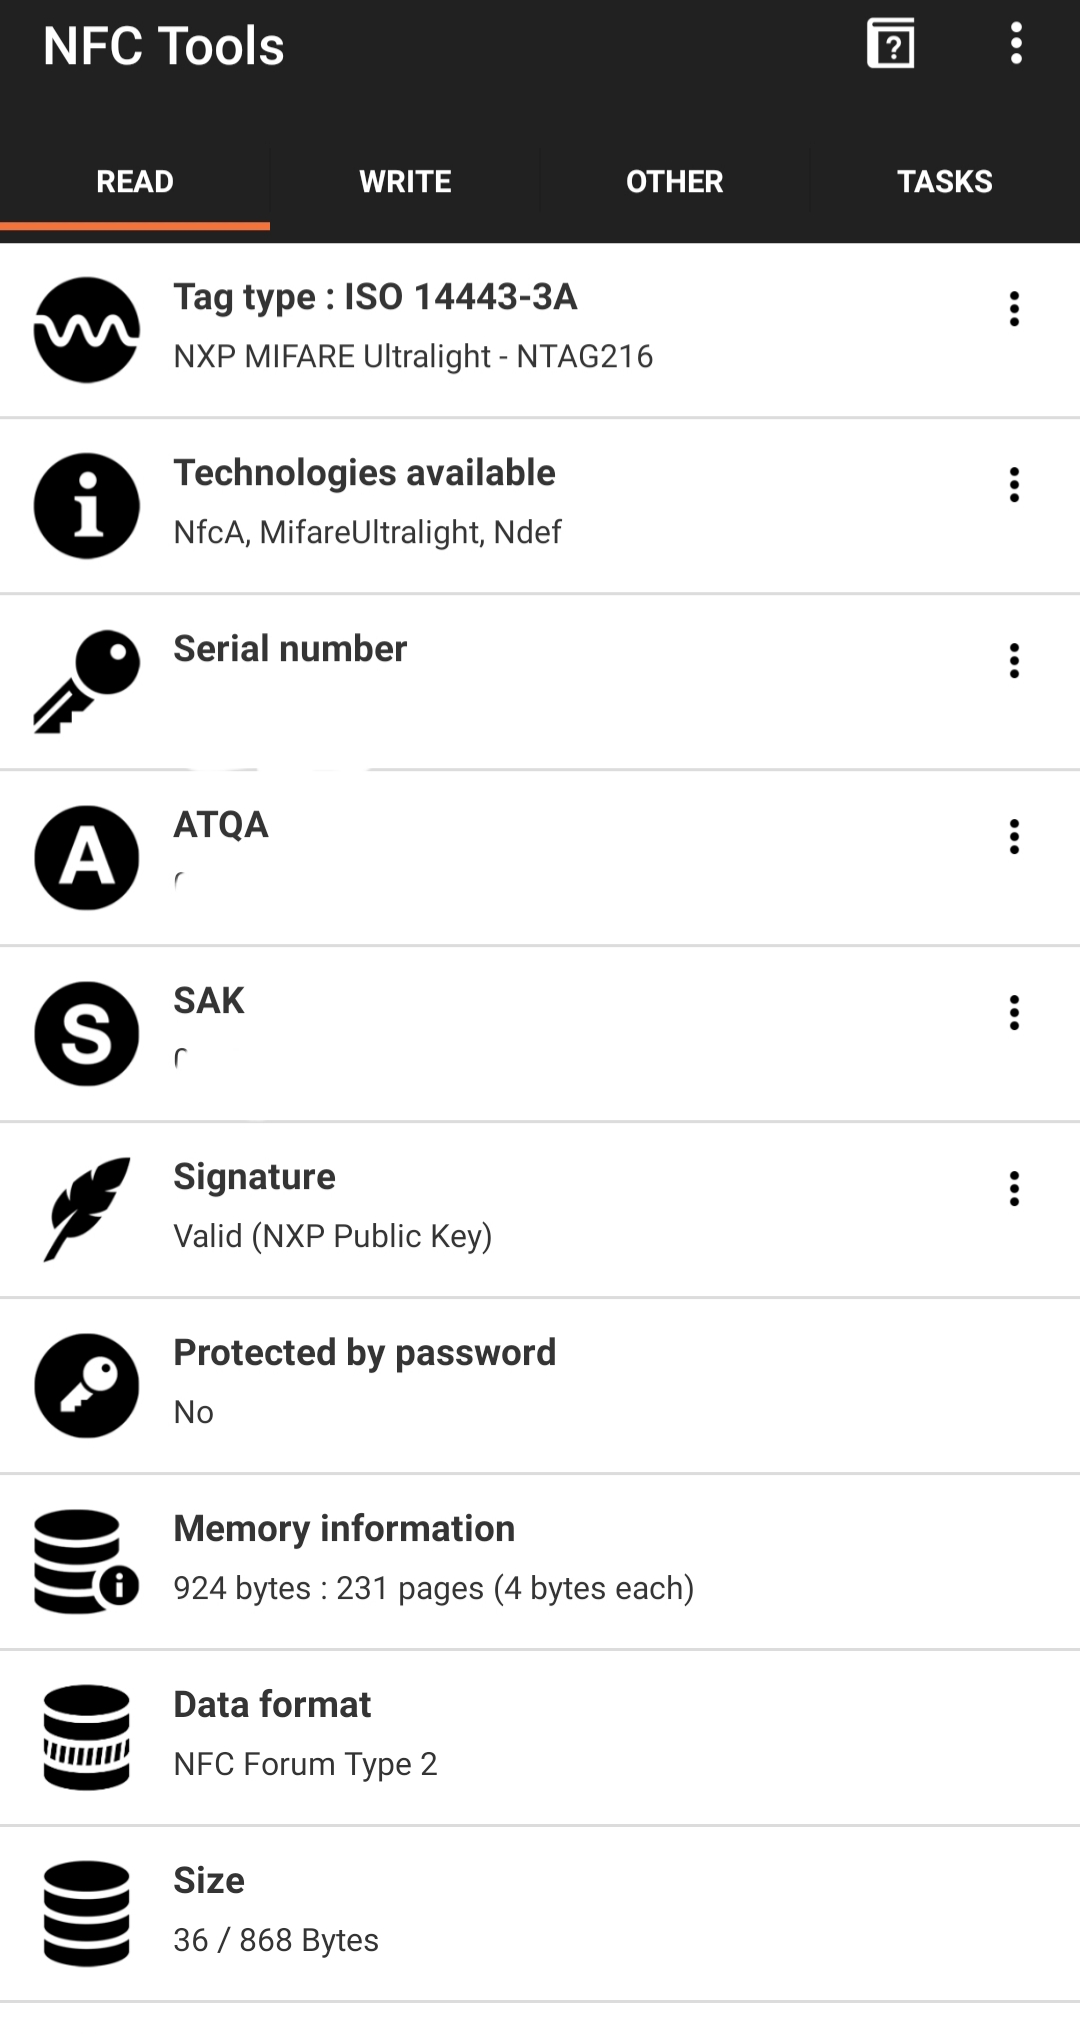
Task: Open more options for Serial number
Action: point(1014,661)
